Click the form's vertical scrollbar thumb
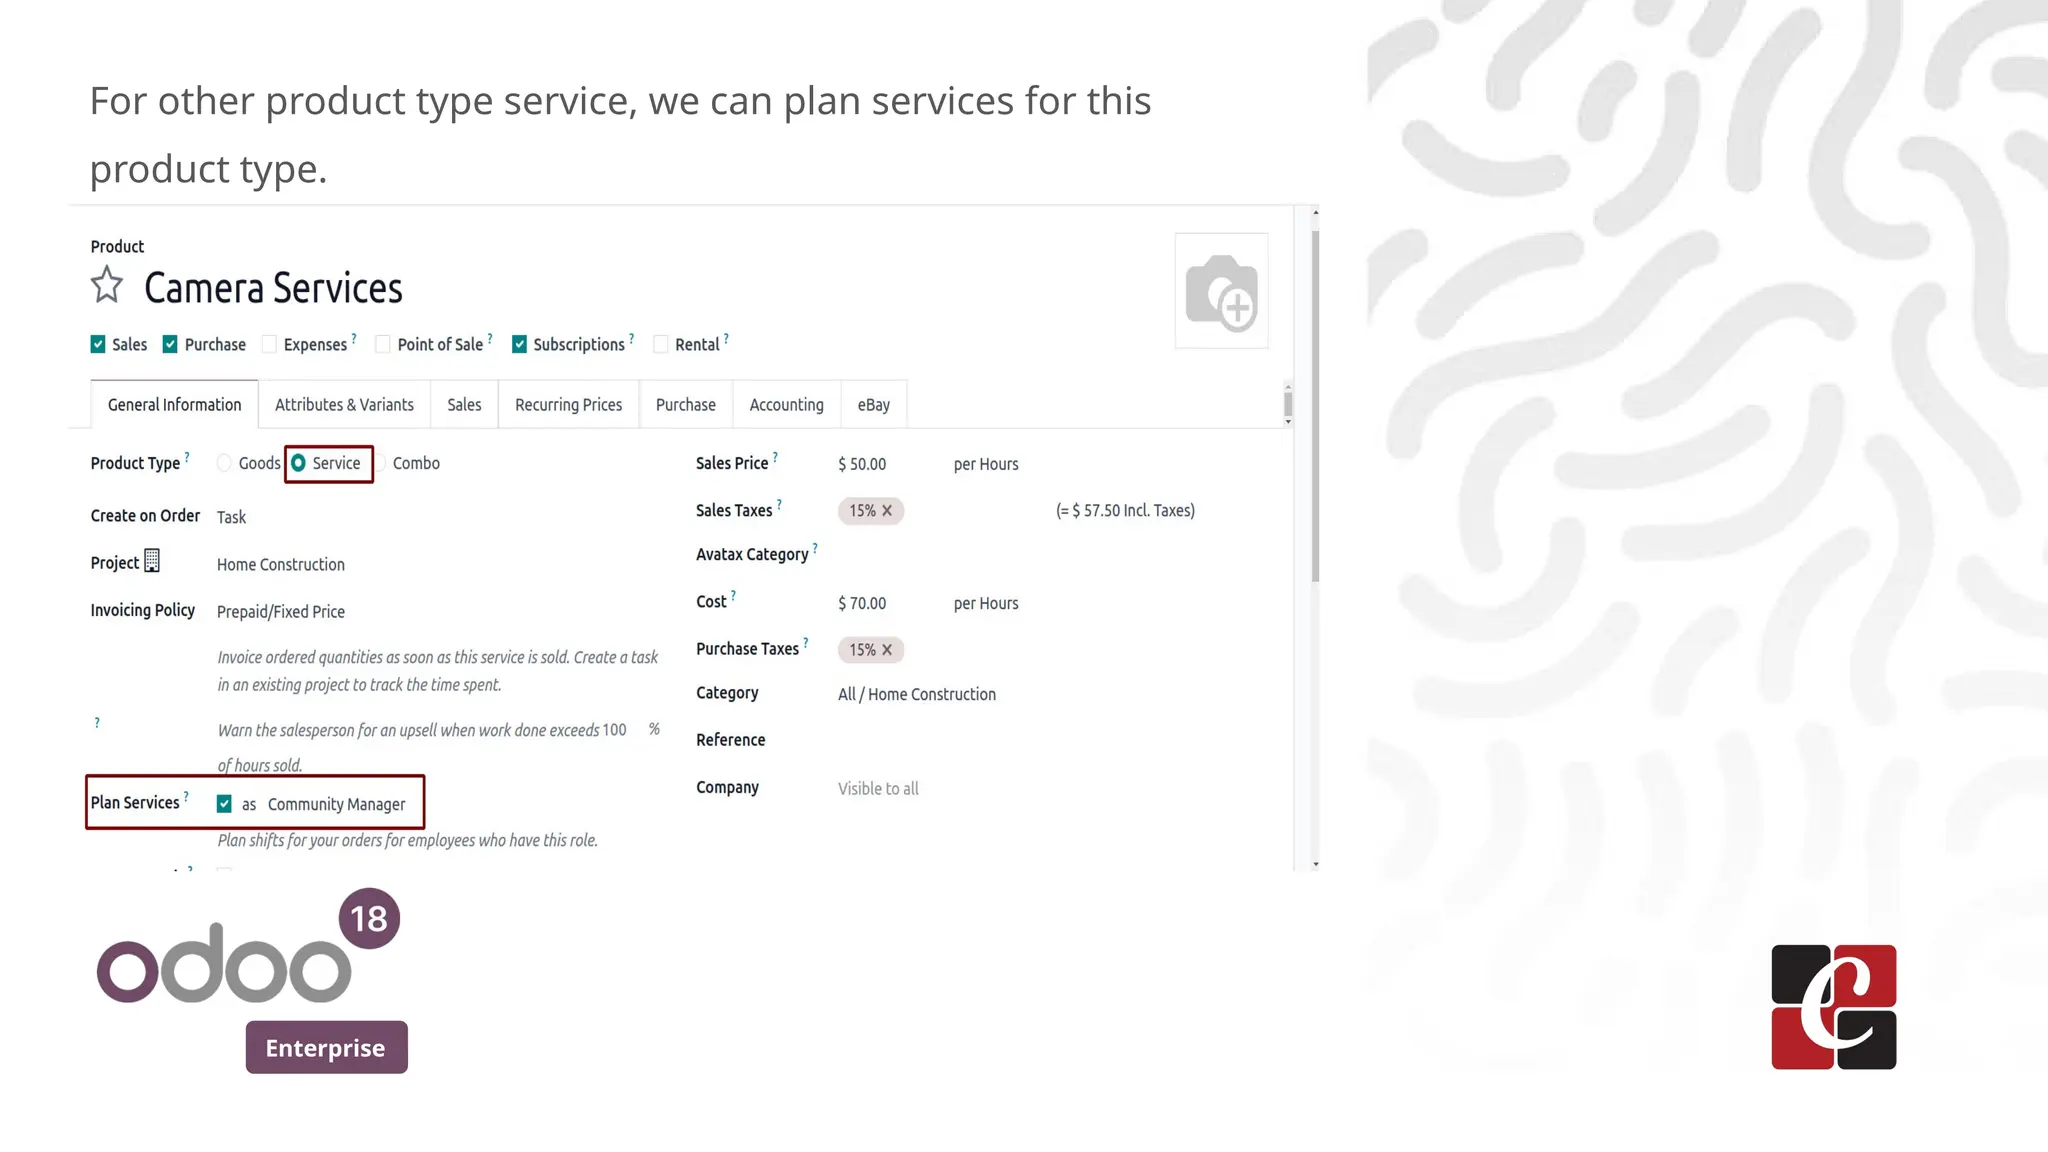The image size is (2048, 1152). pos(1315,405)
